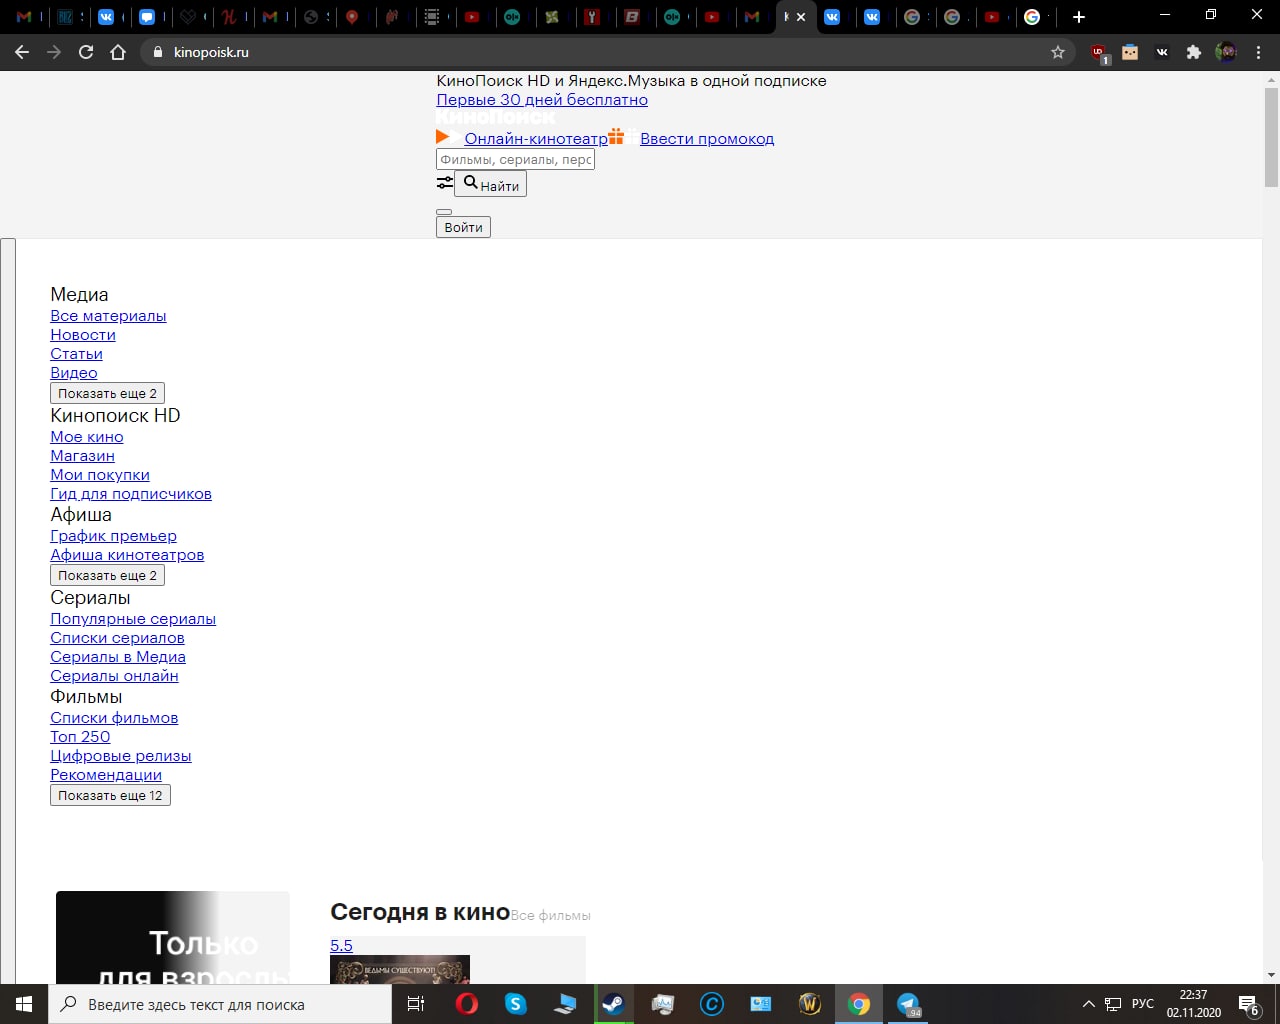
Task: Open the blue C application on the taskbar
Action: [712, 1004]
